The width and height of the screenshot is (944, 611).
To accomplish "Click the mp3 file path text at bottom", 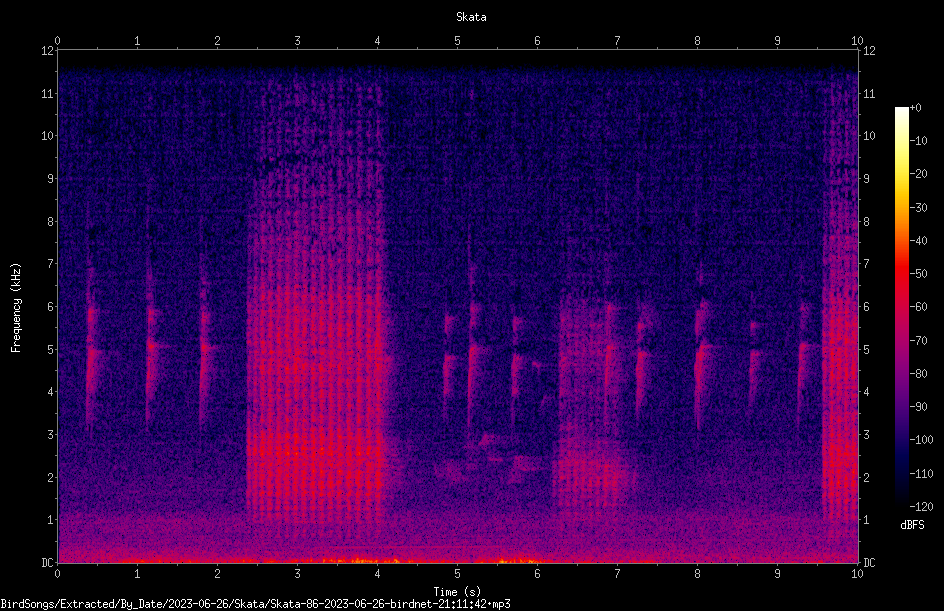I will click(255, 604).
